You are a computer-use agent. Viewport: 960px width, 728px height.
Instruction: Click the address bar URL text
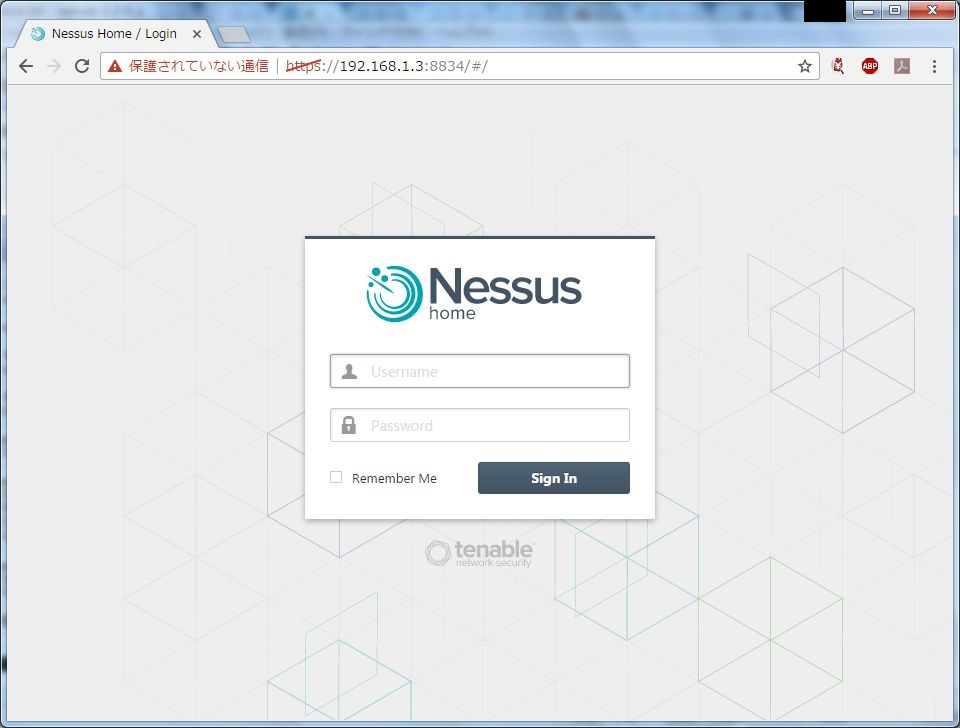pos(387,66)
